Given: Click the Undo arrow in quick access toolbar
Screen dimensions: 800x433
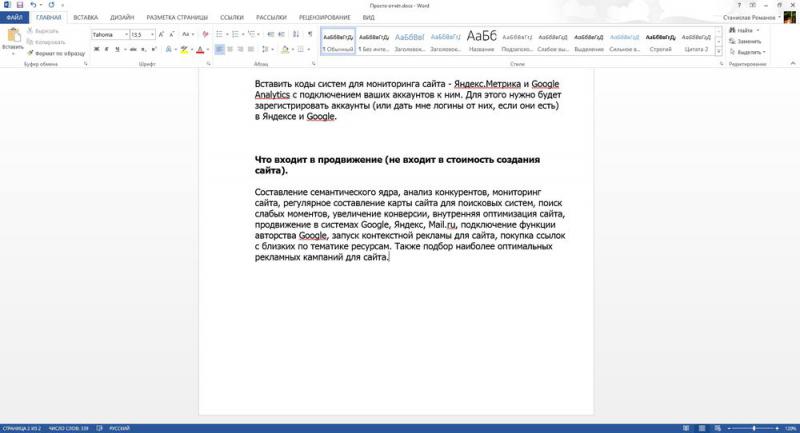Looking at the screenshot, I should (x=33, y=5).
